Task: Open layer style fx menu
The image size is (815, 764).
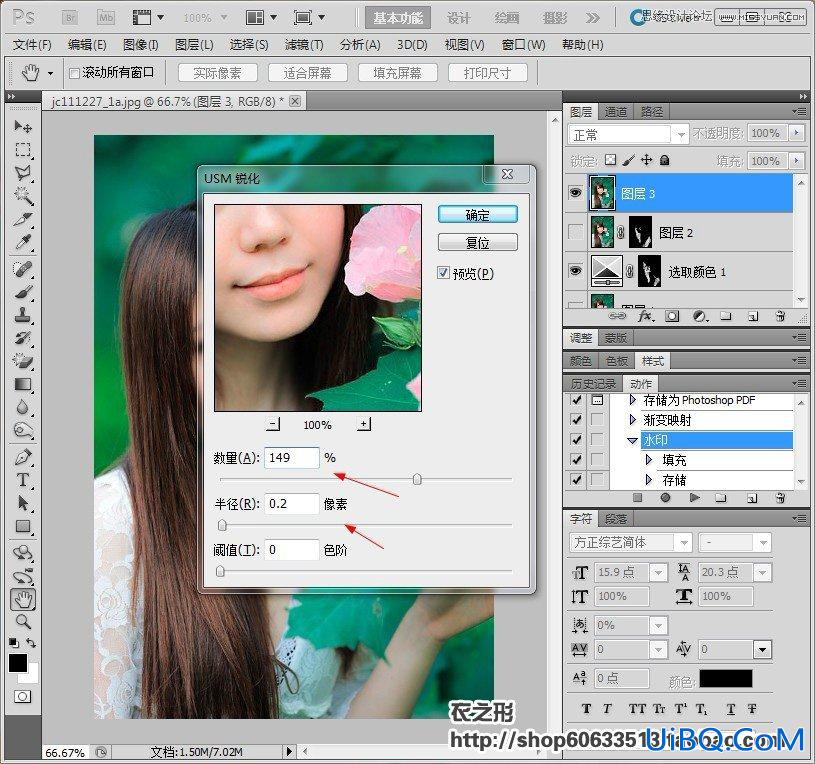Action: point(645,316)
